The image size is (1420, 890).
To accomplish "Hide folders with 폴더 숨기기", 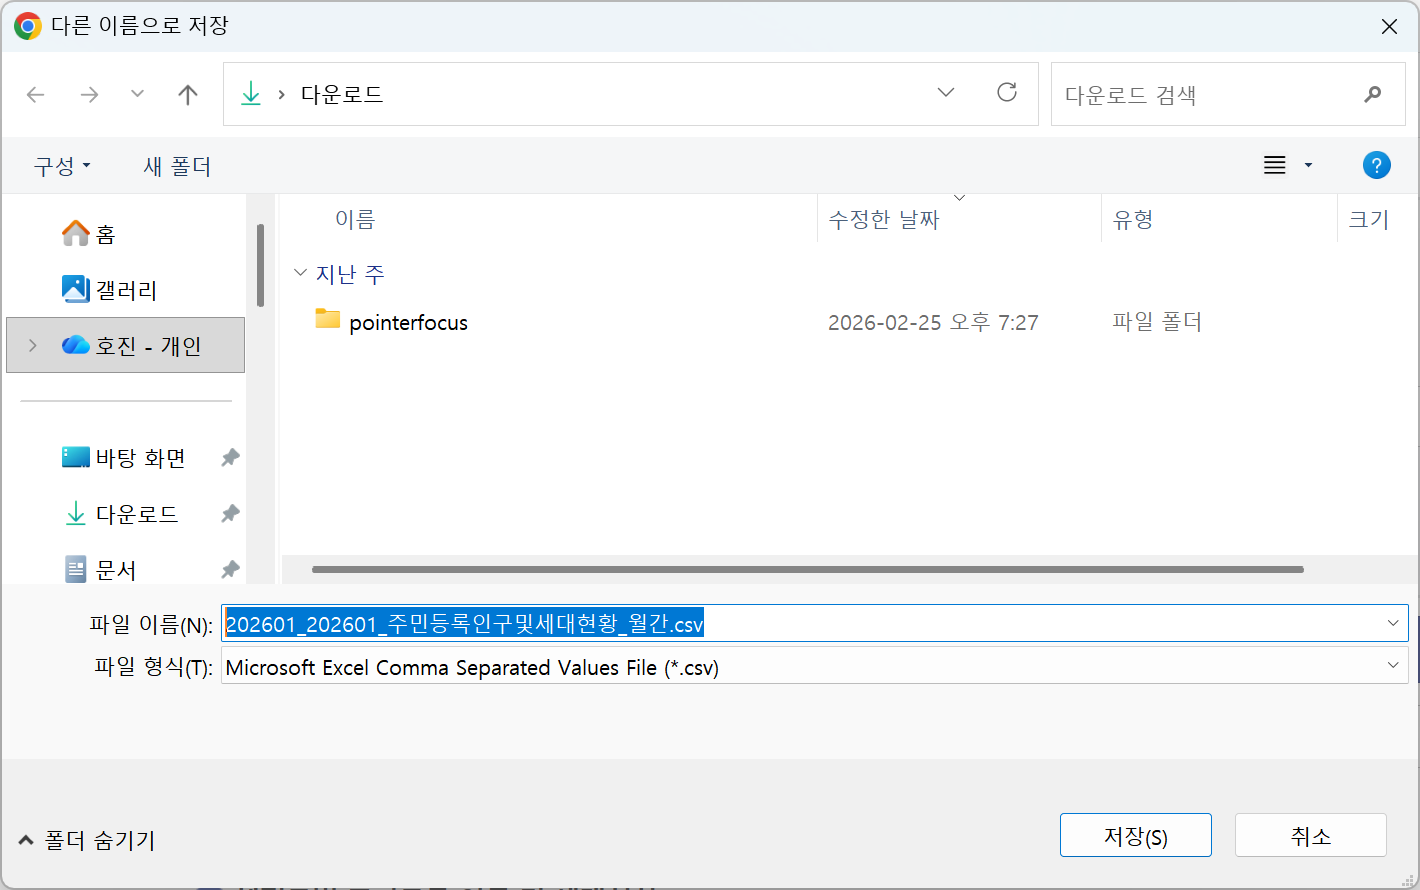I will pos(88,840).
